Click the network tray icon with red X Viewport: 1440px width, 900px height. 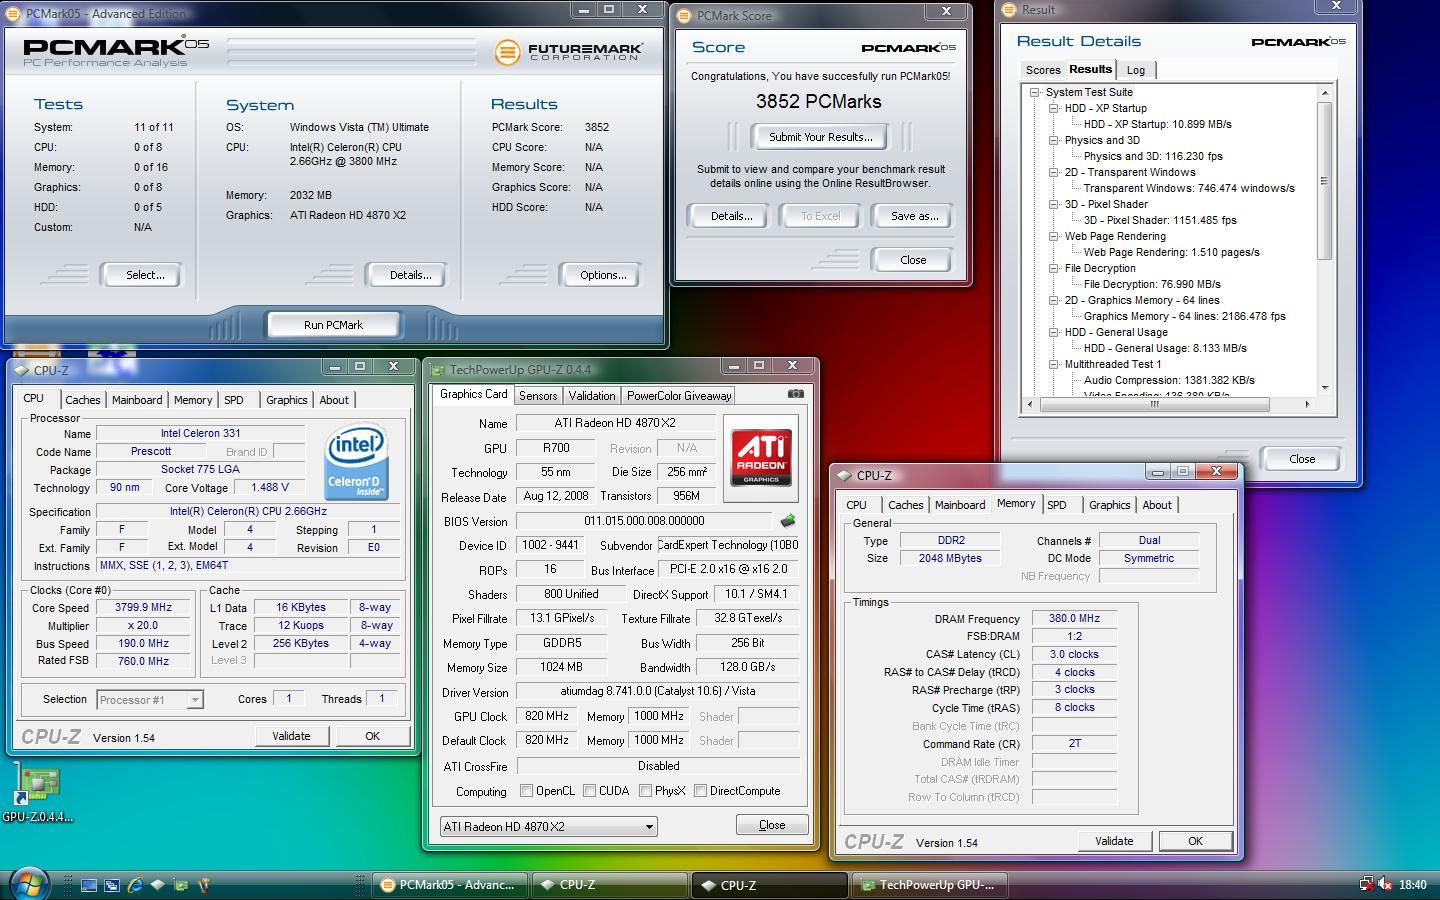(1366, 884)
